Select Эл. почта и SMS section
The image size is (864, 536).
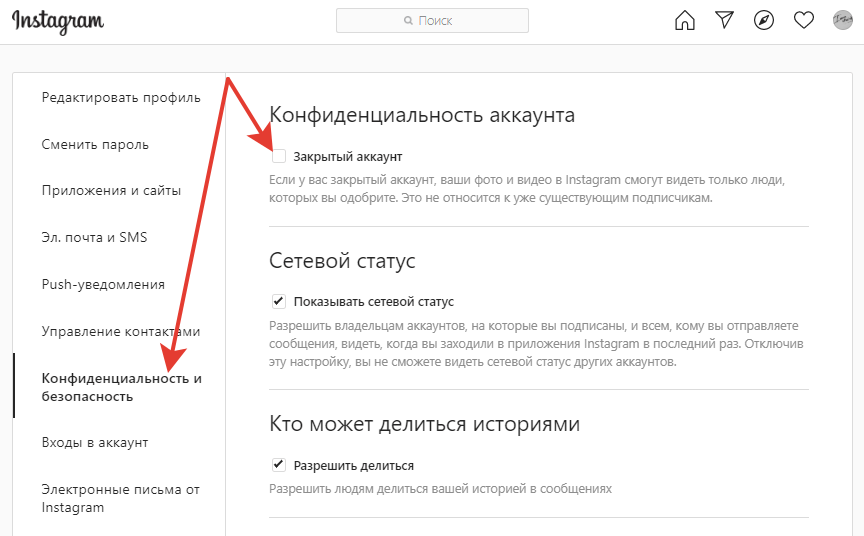[94, 237]
